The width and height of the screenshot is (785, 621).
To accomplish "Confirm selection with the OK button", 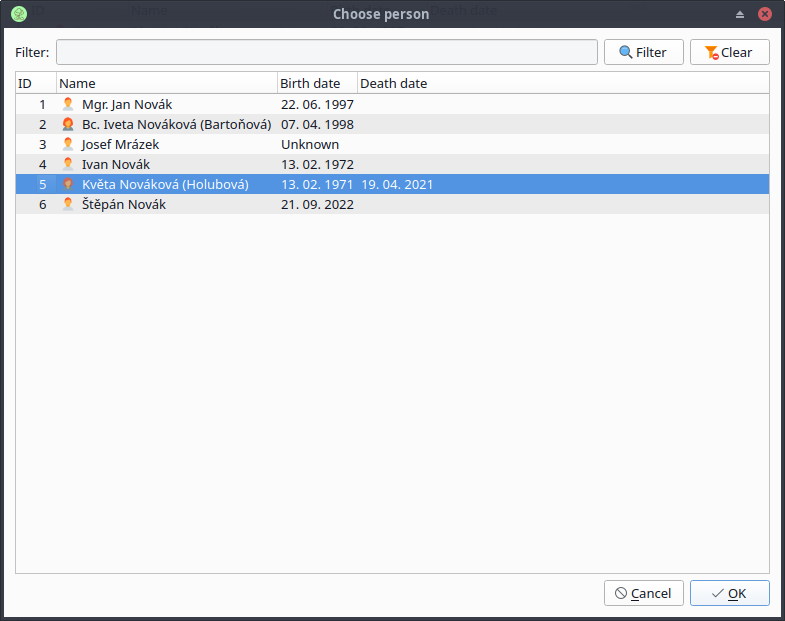I will pyautogui.click(x=729, y=593).
